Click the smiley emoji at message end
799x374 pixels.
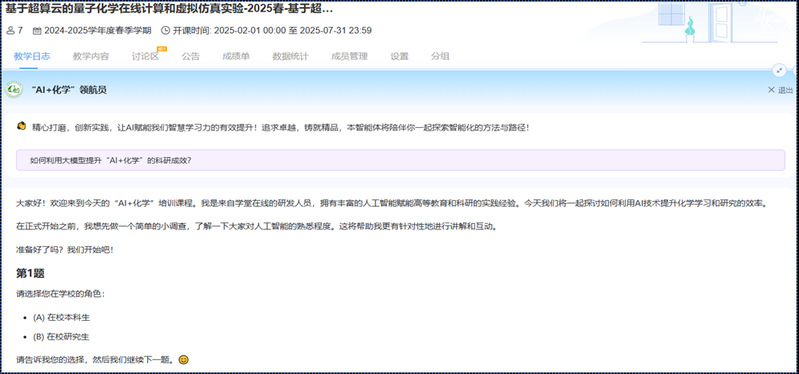pyautogui.click(x=184, y=360)
